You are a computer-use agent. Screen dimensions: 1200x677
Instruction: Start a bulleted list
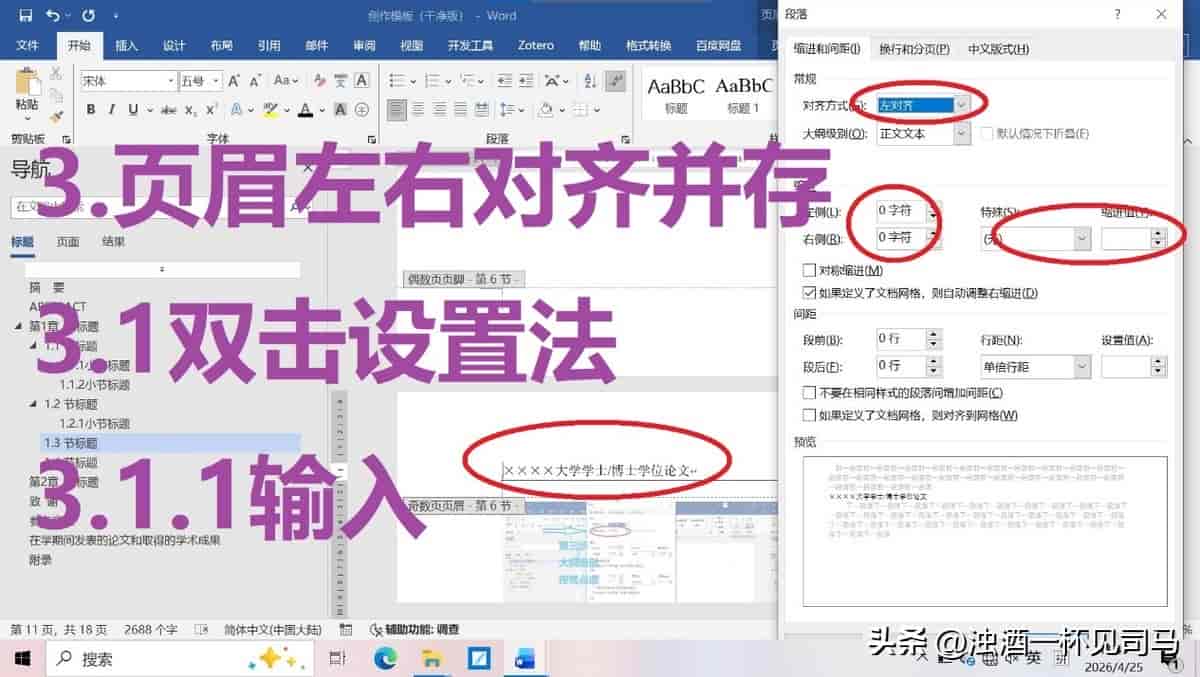point(398,81)
